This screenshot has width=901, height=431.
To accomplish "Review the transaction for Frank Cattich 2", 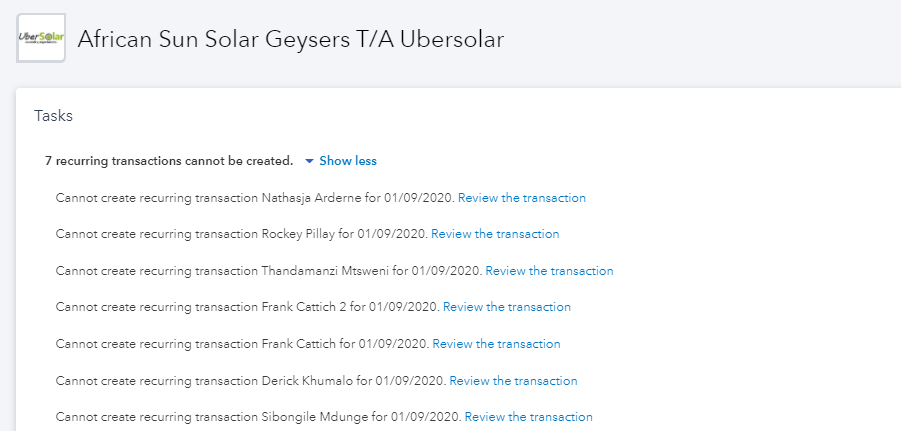I will click(x=507, y=307).
